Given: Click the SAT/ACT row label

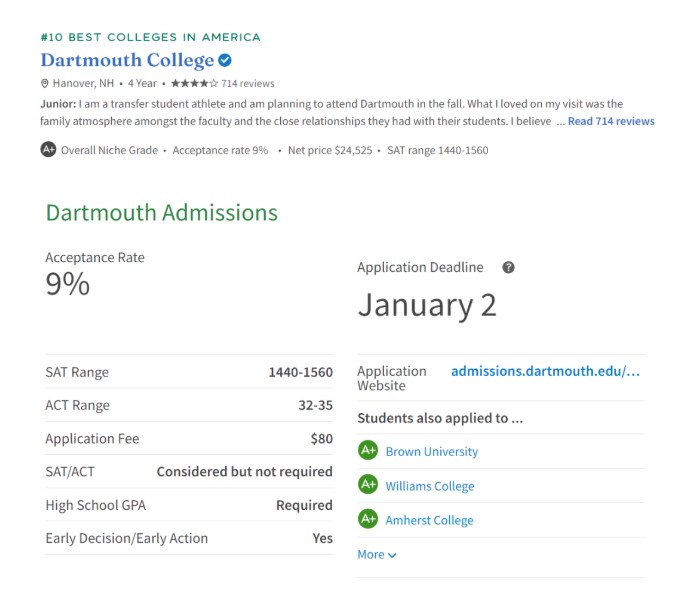Looking at the screenshot, I should (70, 472).
